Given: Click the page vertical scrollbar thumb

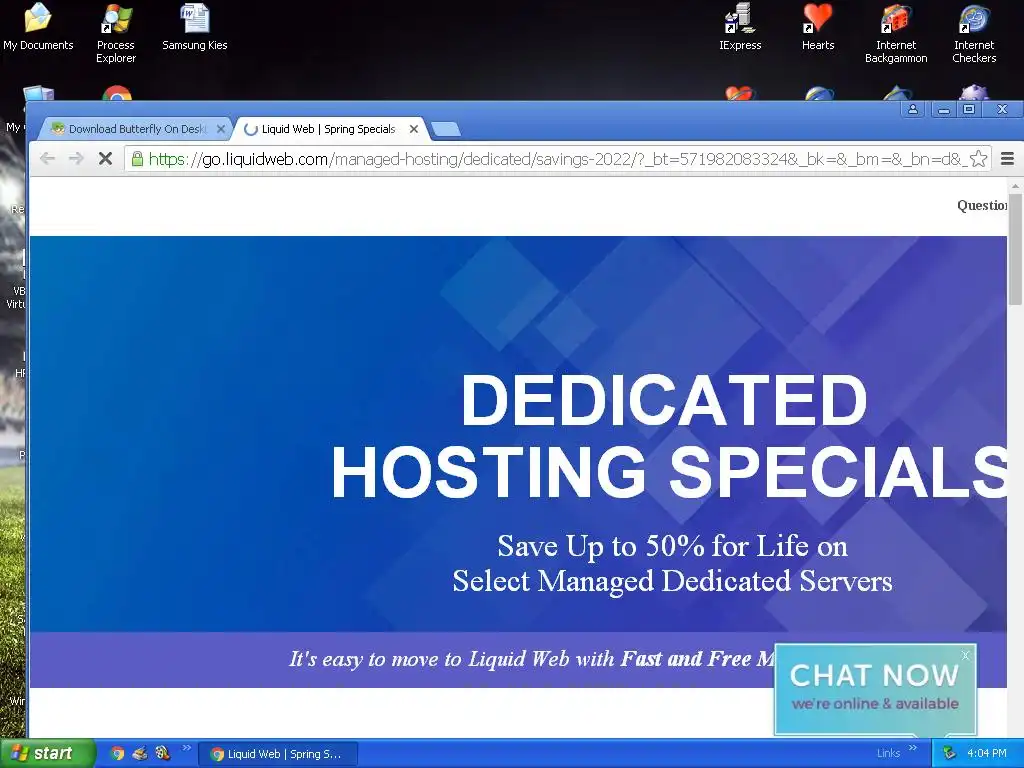Looking at the screenshot, I should coord(1015,249).
